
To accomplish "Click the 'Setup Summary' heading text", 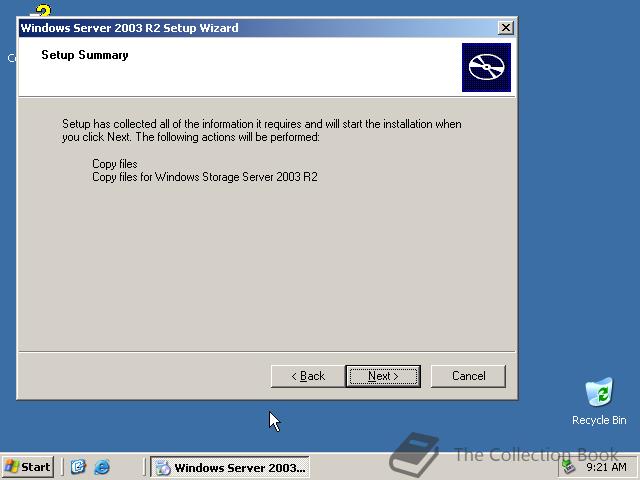I will [85, 55].
